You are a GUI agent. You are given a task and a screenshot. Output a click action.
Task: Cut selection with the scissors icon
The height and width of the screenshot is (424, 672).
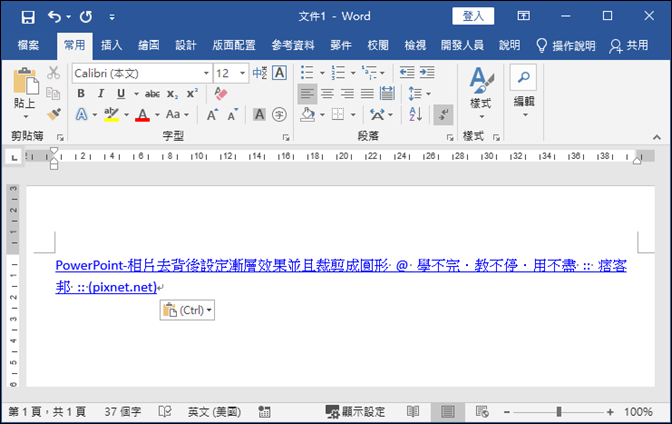pos(53,73)
